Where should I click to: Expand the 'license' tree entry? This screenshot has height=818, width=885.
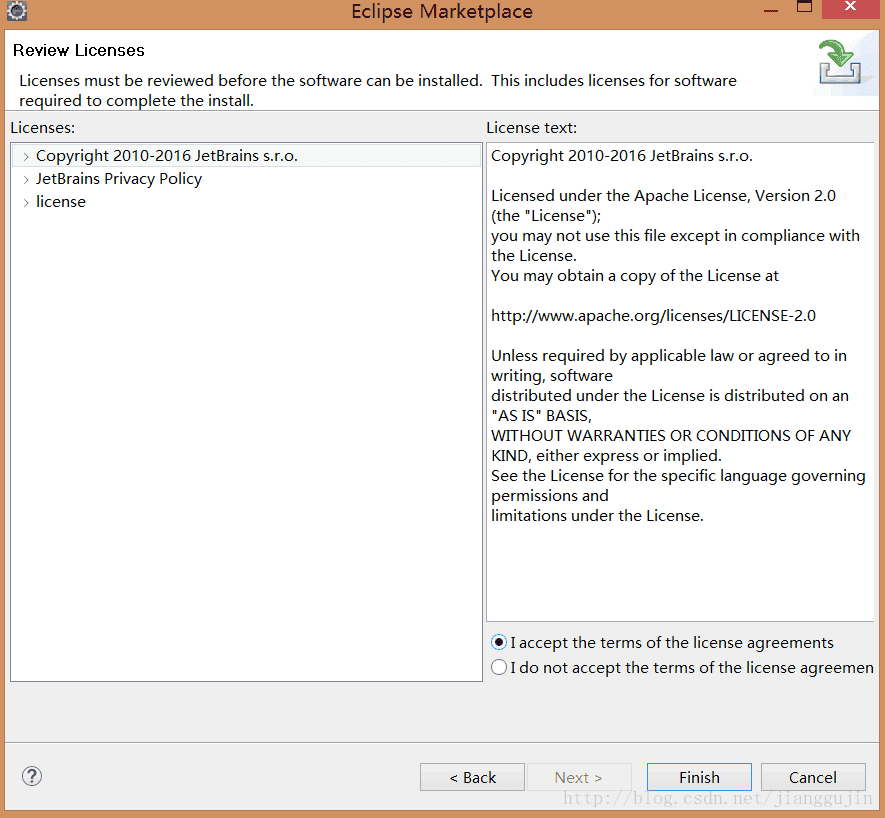coord(26,203)
